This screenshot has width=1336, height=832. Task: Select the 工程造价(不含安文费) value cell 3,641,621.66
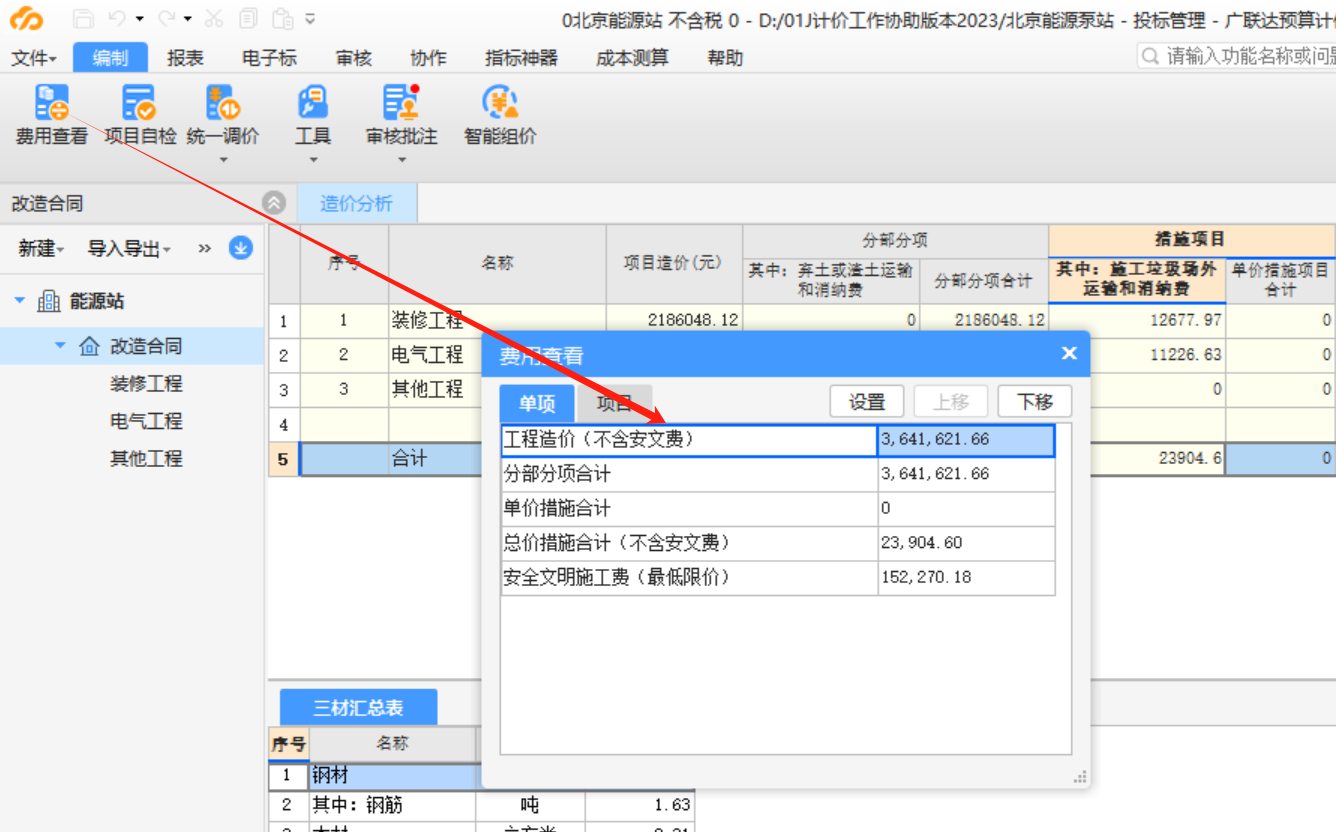pos(966,440)
